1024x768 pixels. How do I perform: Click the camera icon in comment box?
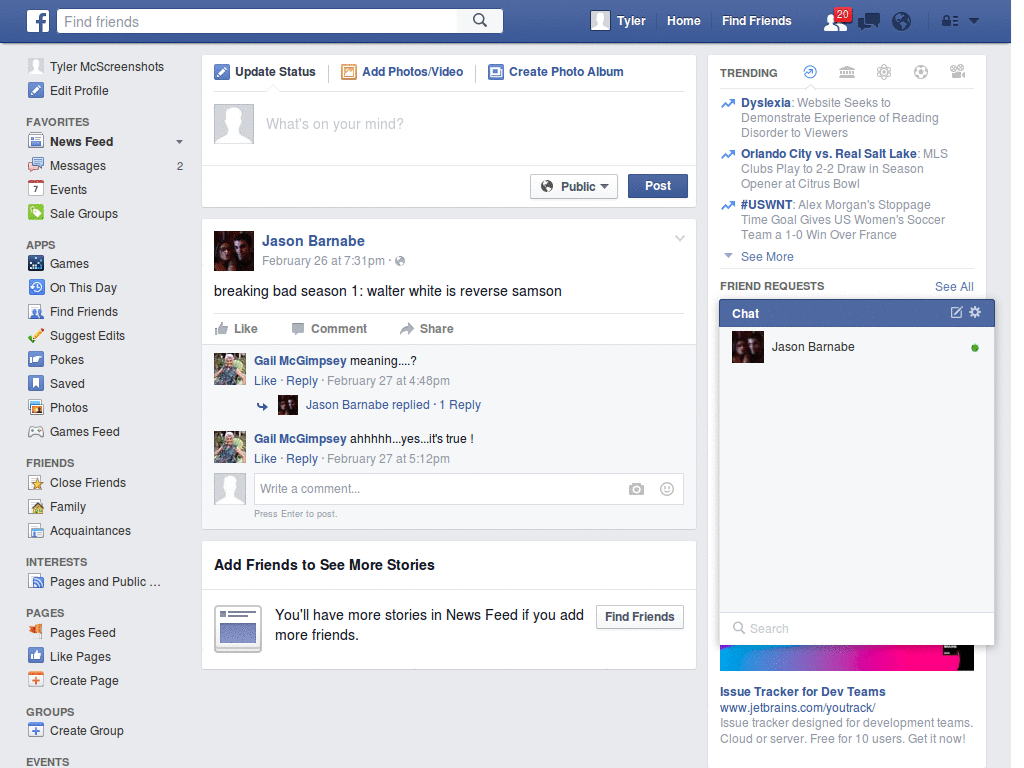(x=636, y=489)
